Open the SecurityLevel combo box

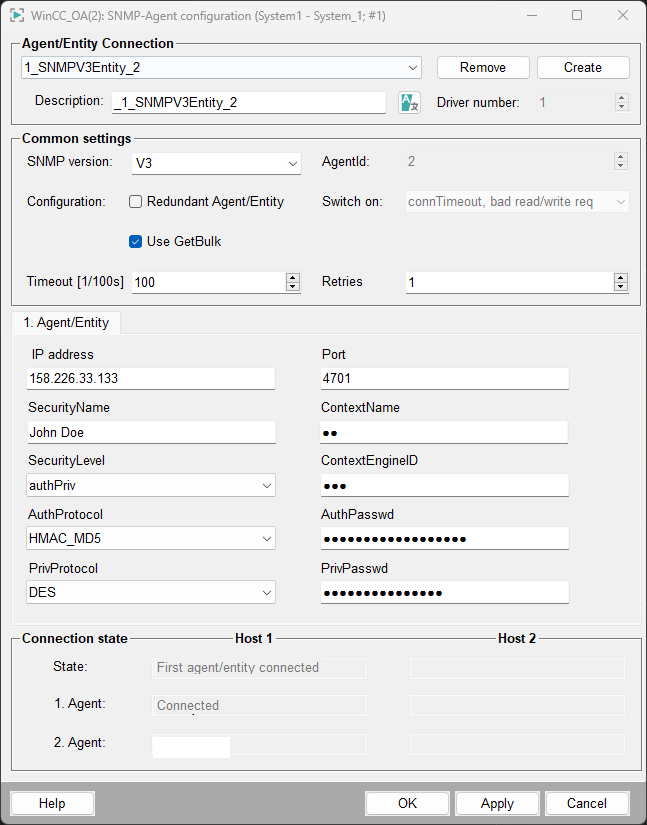[x=267, y=486]
